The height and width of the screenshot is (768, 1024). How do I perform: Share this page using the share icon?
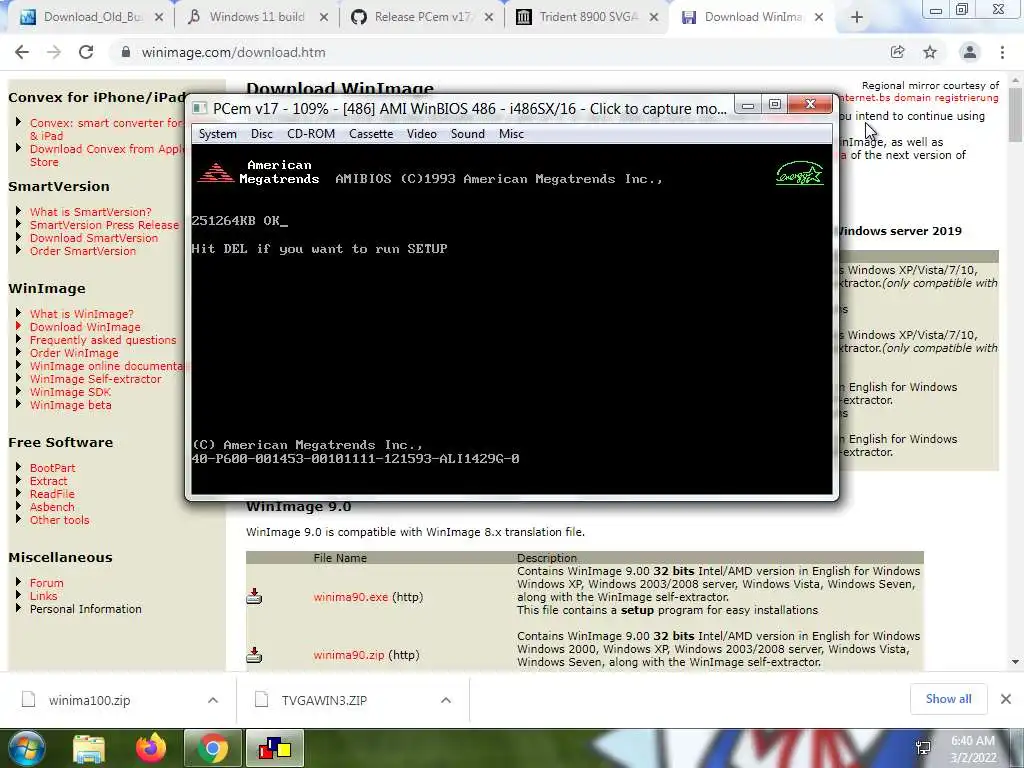coord(897,52)
